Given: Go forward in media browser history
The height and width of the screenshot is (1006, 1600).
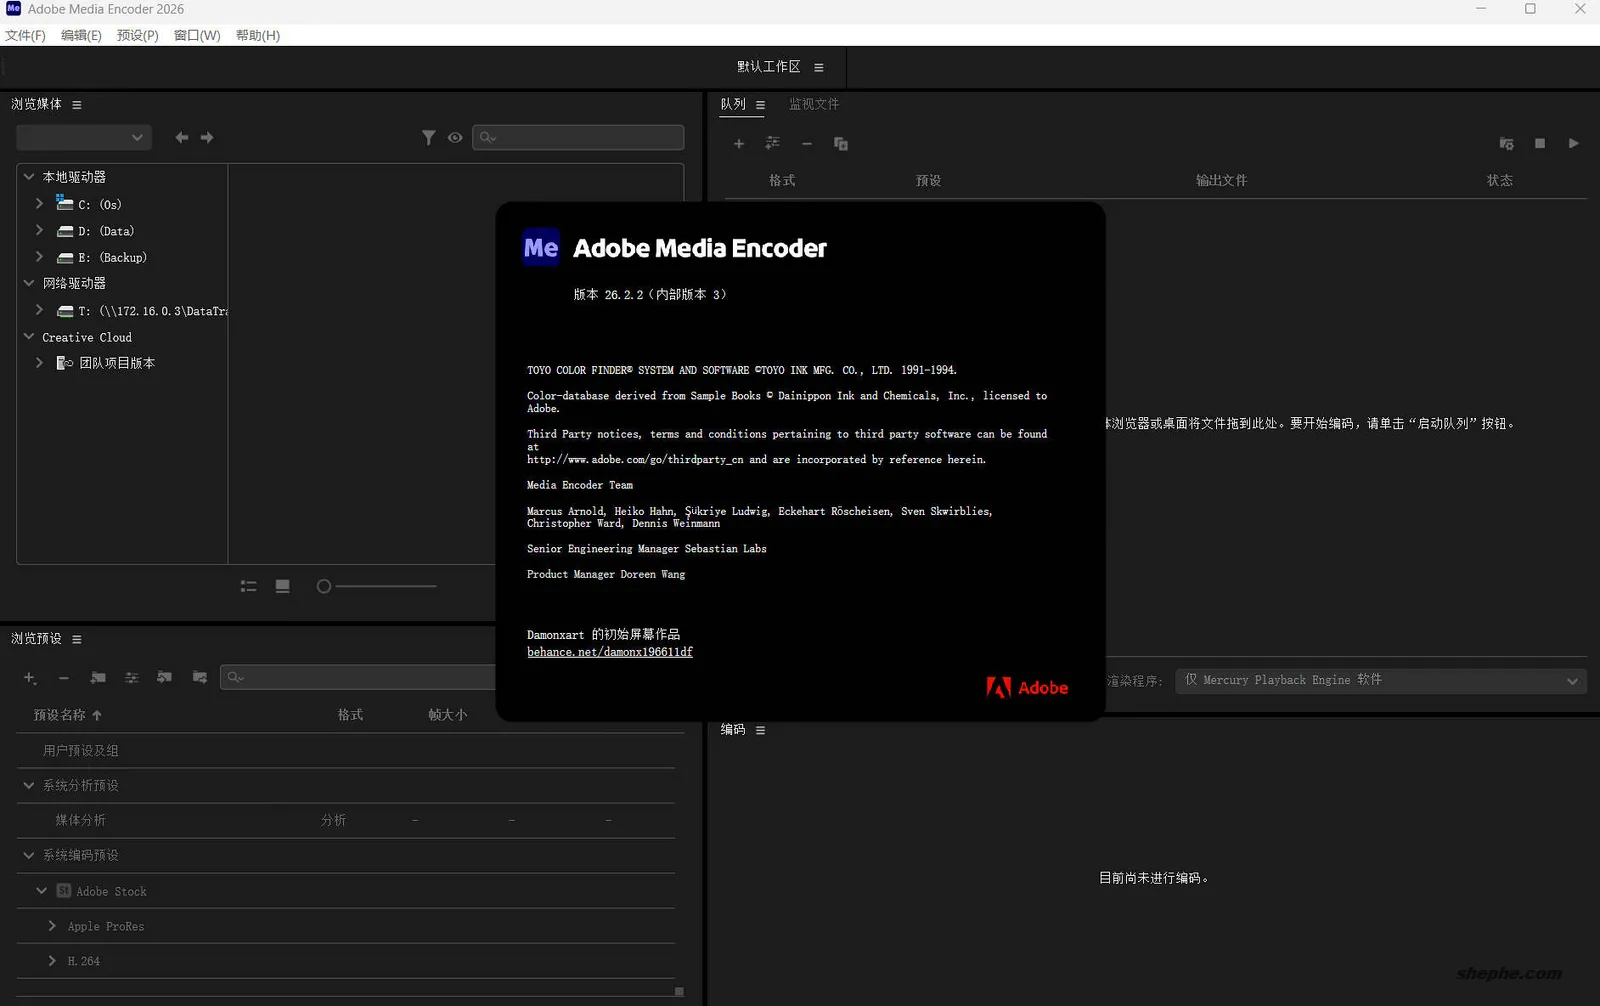Looking at the screenshot, I should click(x=207, y=137).
